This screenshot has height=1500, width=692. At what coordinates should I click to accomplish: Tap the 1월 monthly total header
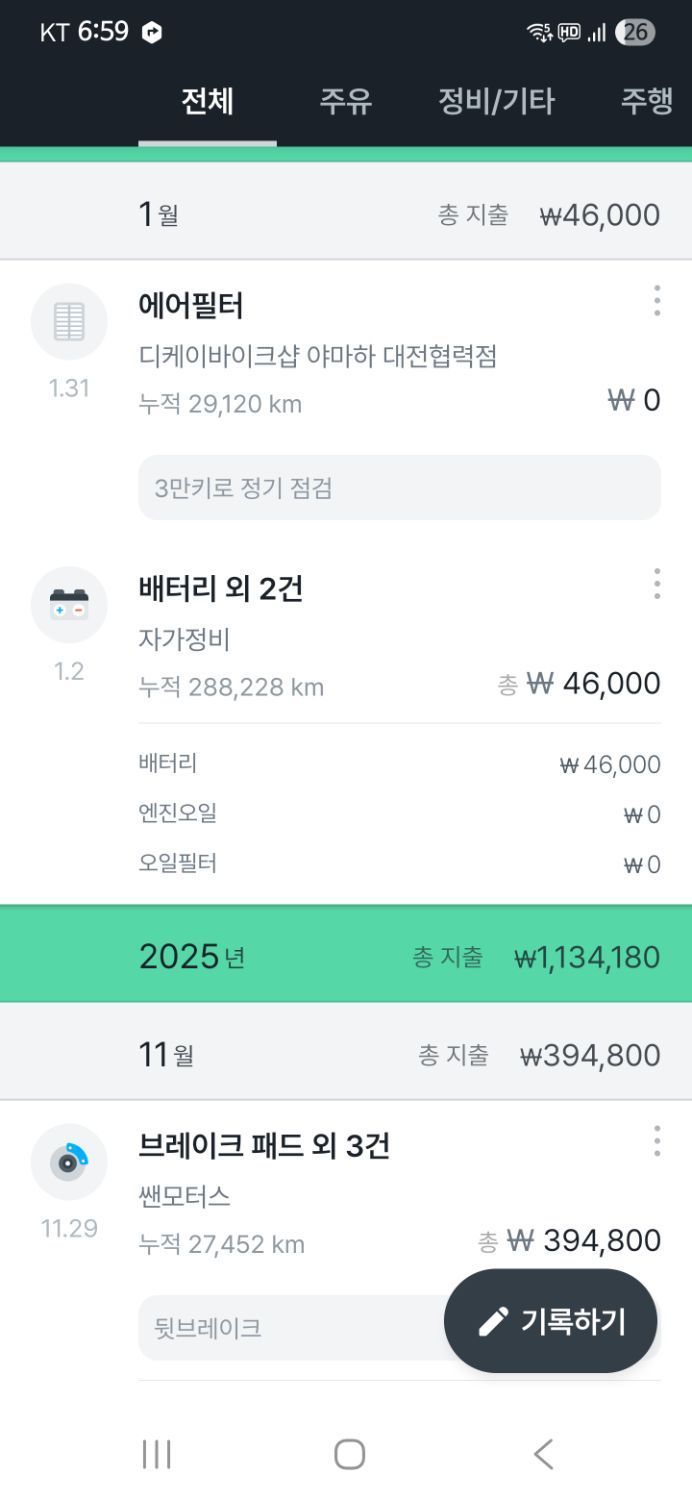point(346,215)
